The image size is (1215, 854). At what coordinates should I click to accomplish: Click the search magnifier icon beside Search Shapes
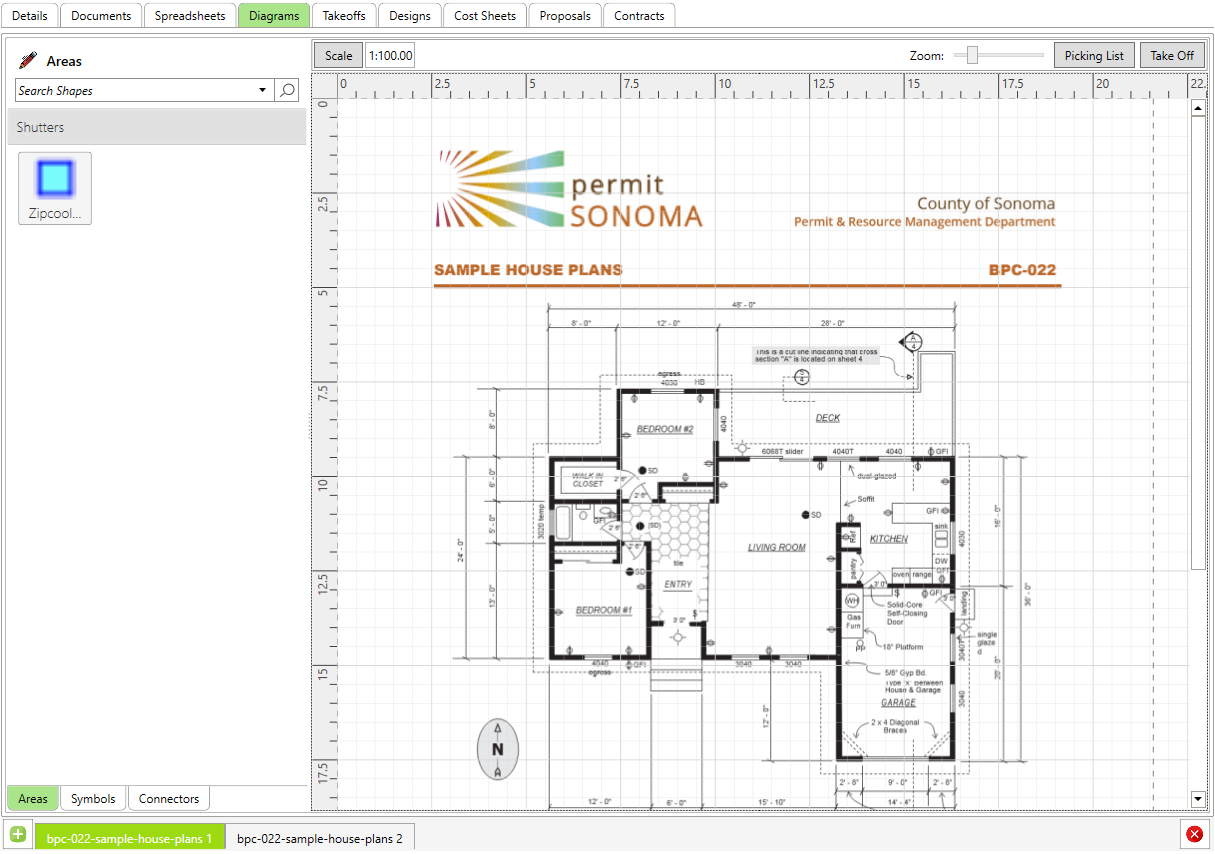point(287,90)
